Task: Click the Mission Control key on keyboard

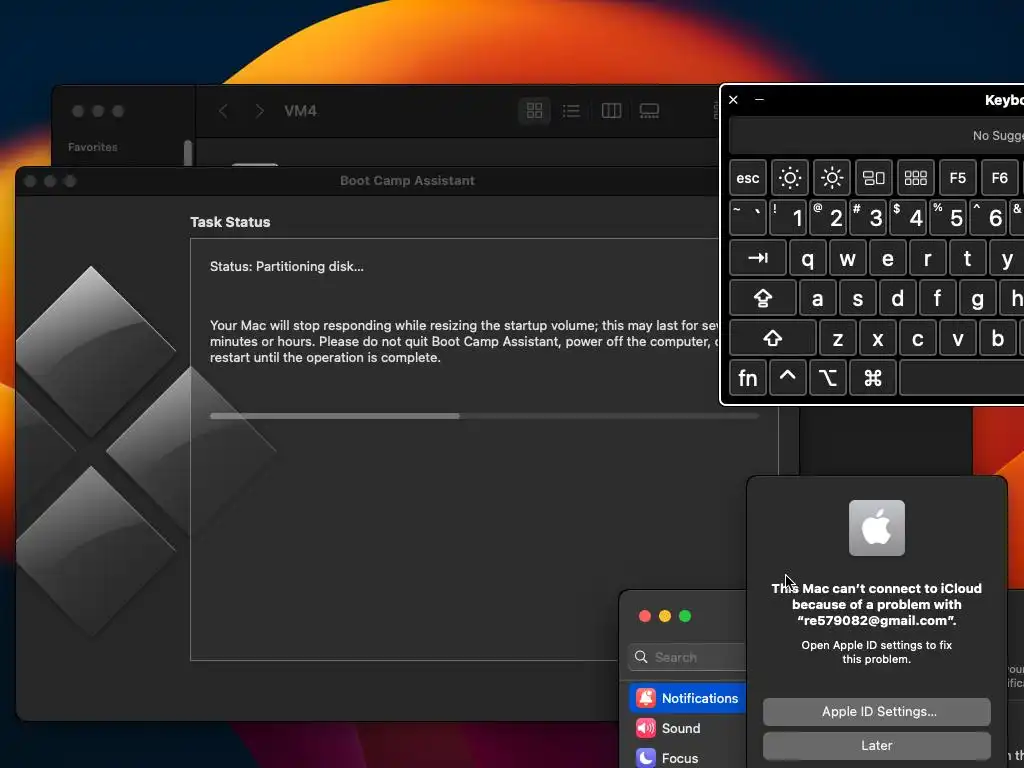Action: pyautogui.click(x=873, y=178)
